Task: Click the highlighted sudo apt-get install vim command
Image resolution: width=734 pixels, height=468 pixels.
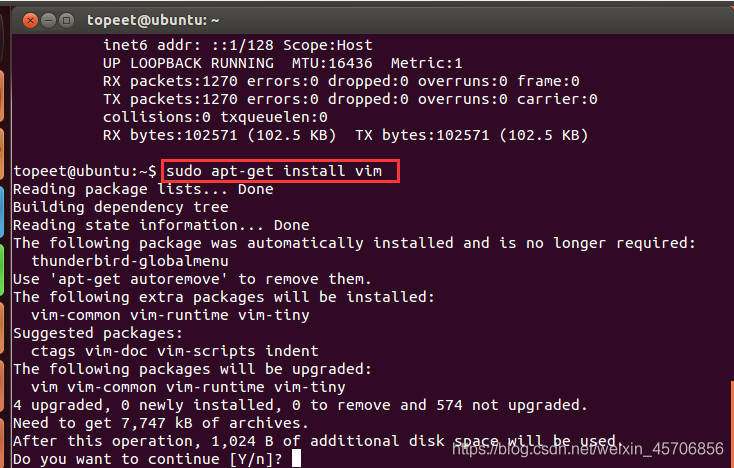Action: [x=281, y=171]
